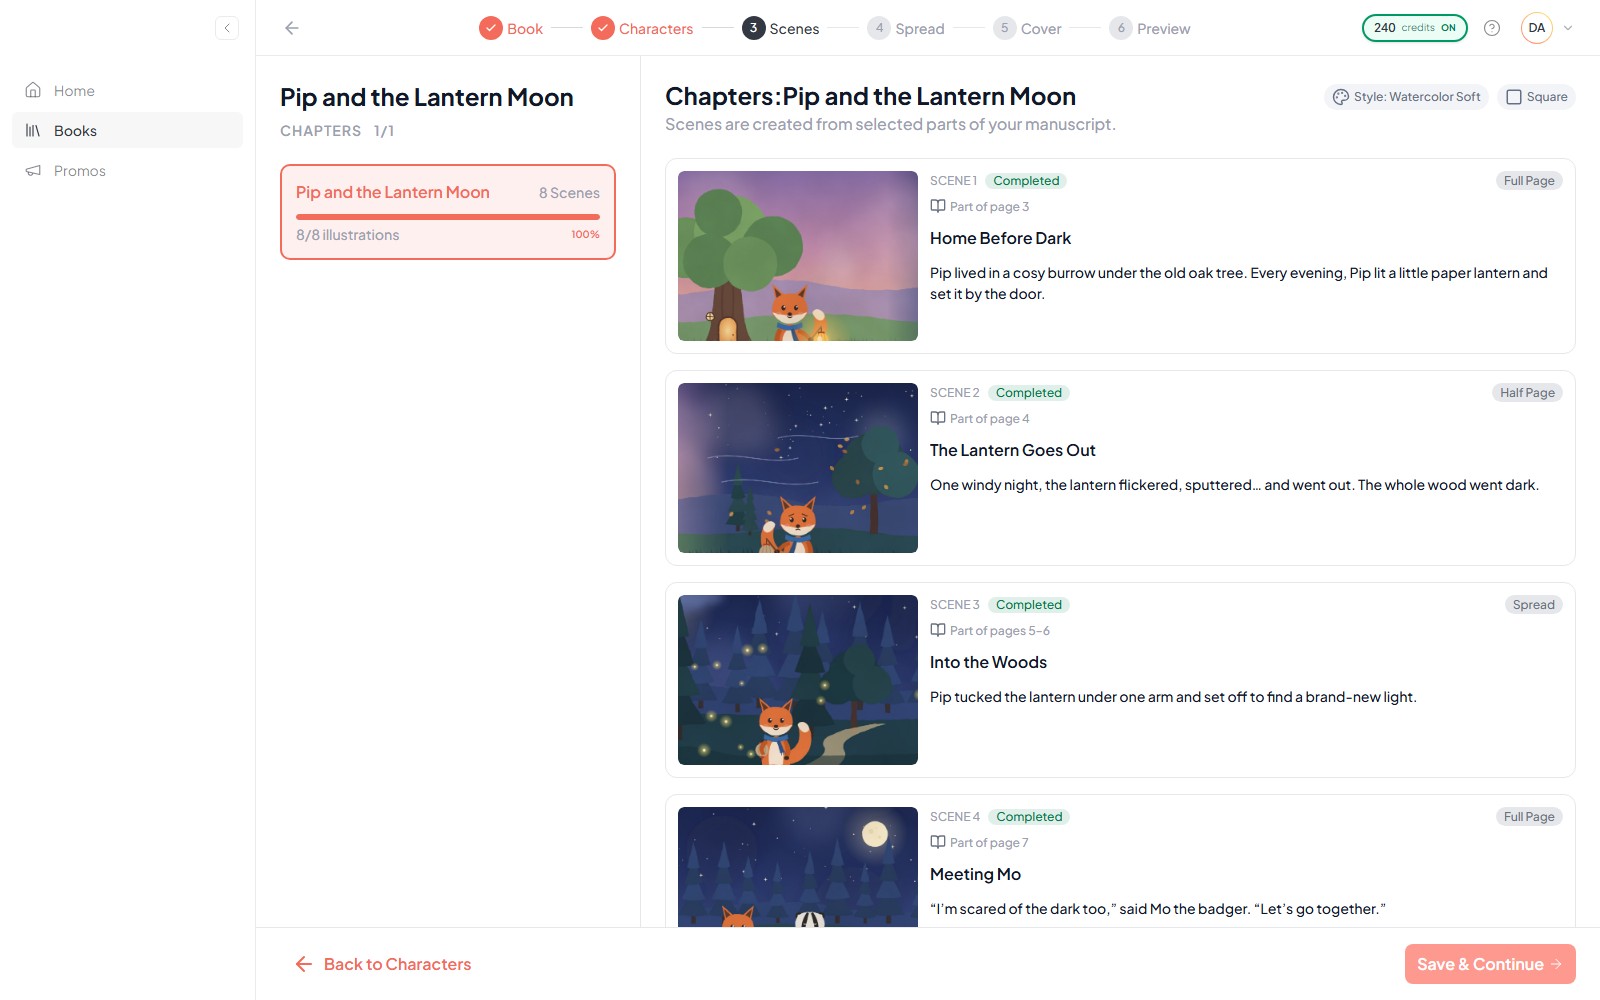Screen dimensions: 1600x1000
Task: Click Back to Characters link
Action: [x=383, y=964]
